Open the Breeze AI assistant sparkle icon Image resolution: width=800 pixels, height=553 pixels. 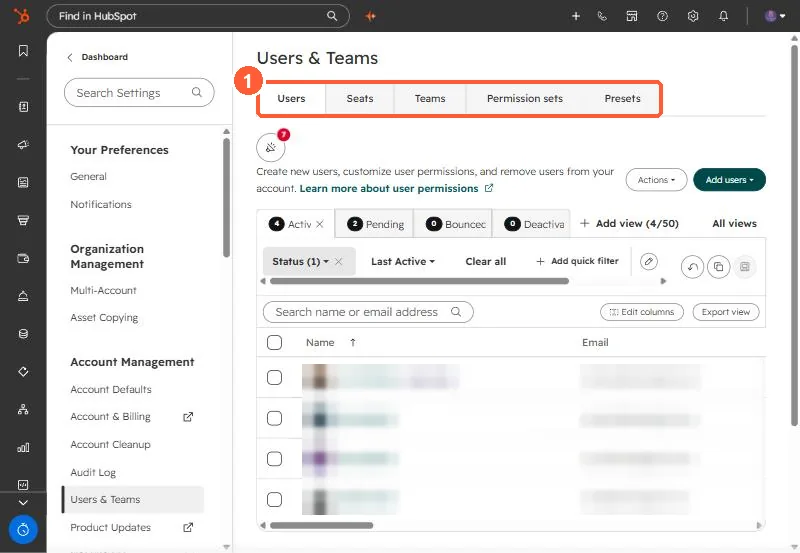370,16
